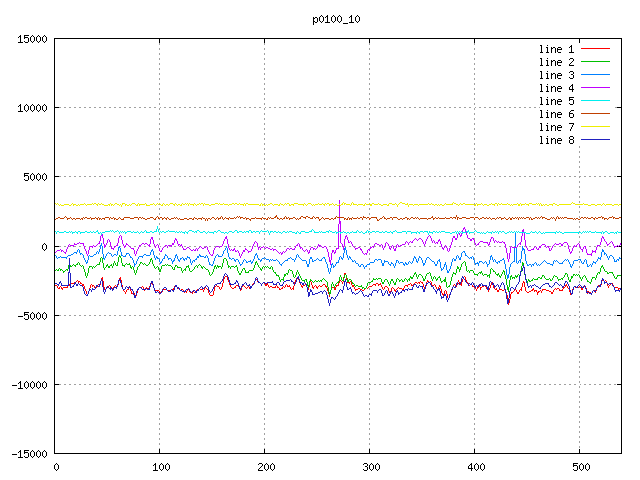Pick the 'line 4' legend label
This screenshot has width=640, height=480.
557,88
